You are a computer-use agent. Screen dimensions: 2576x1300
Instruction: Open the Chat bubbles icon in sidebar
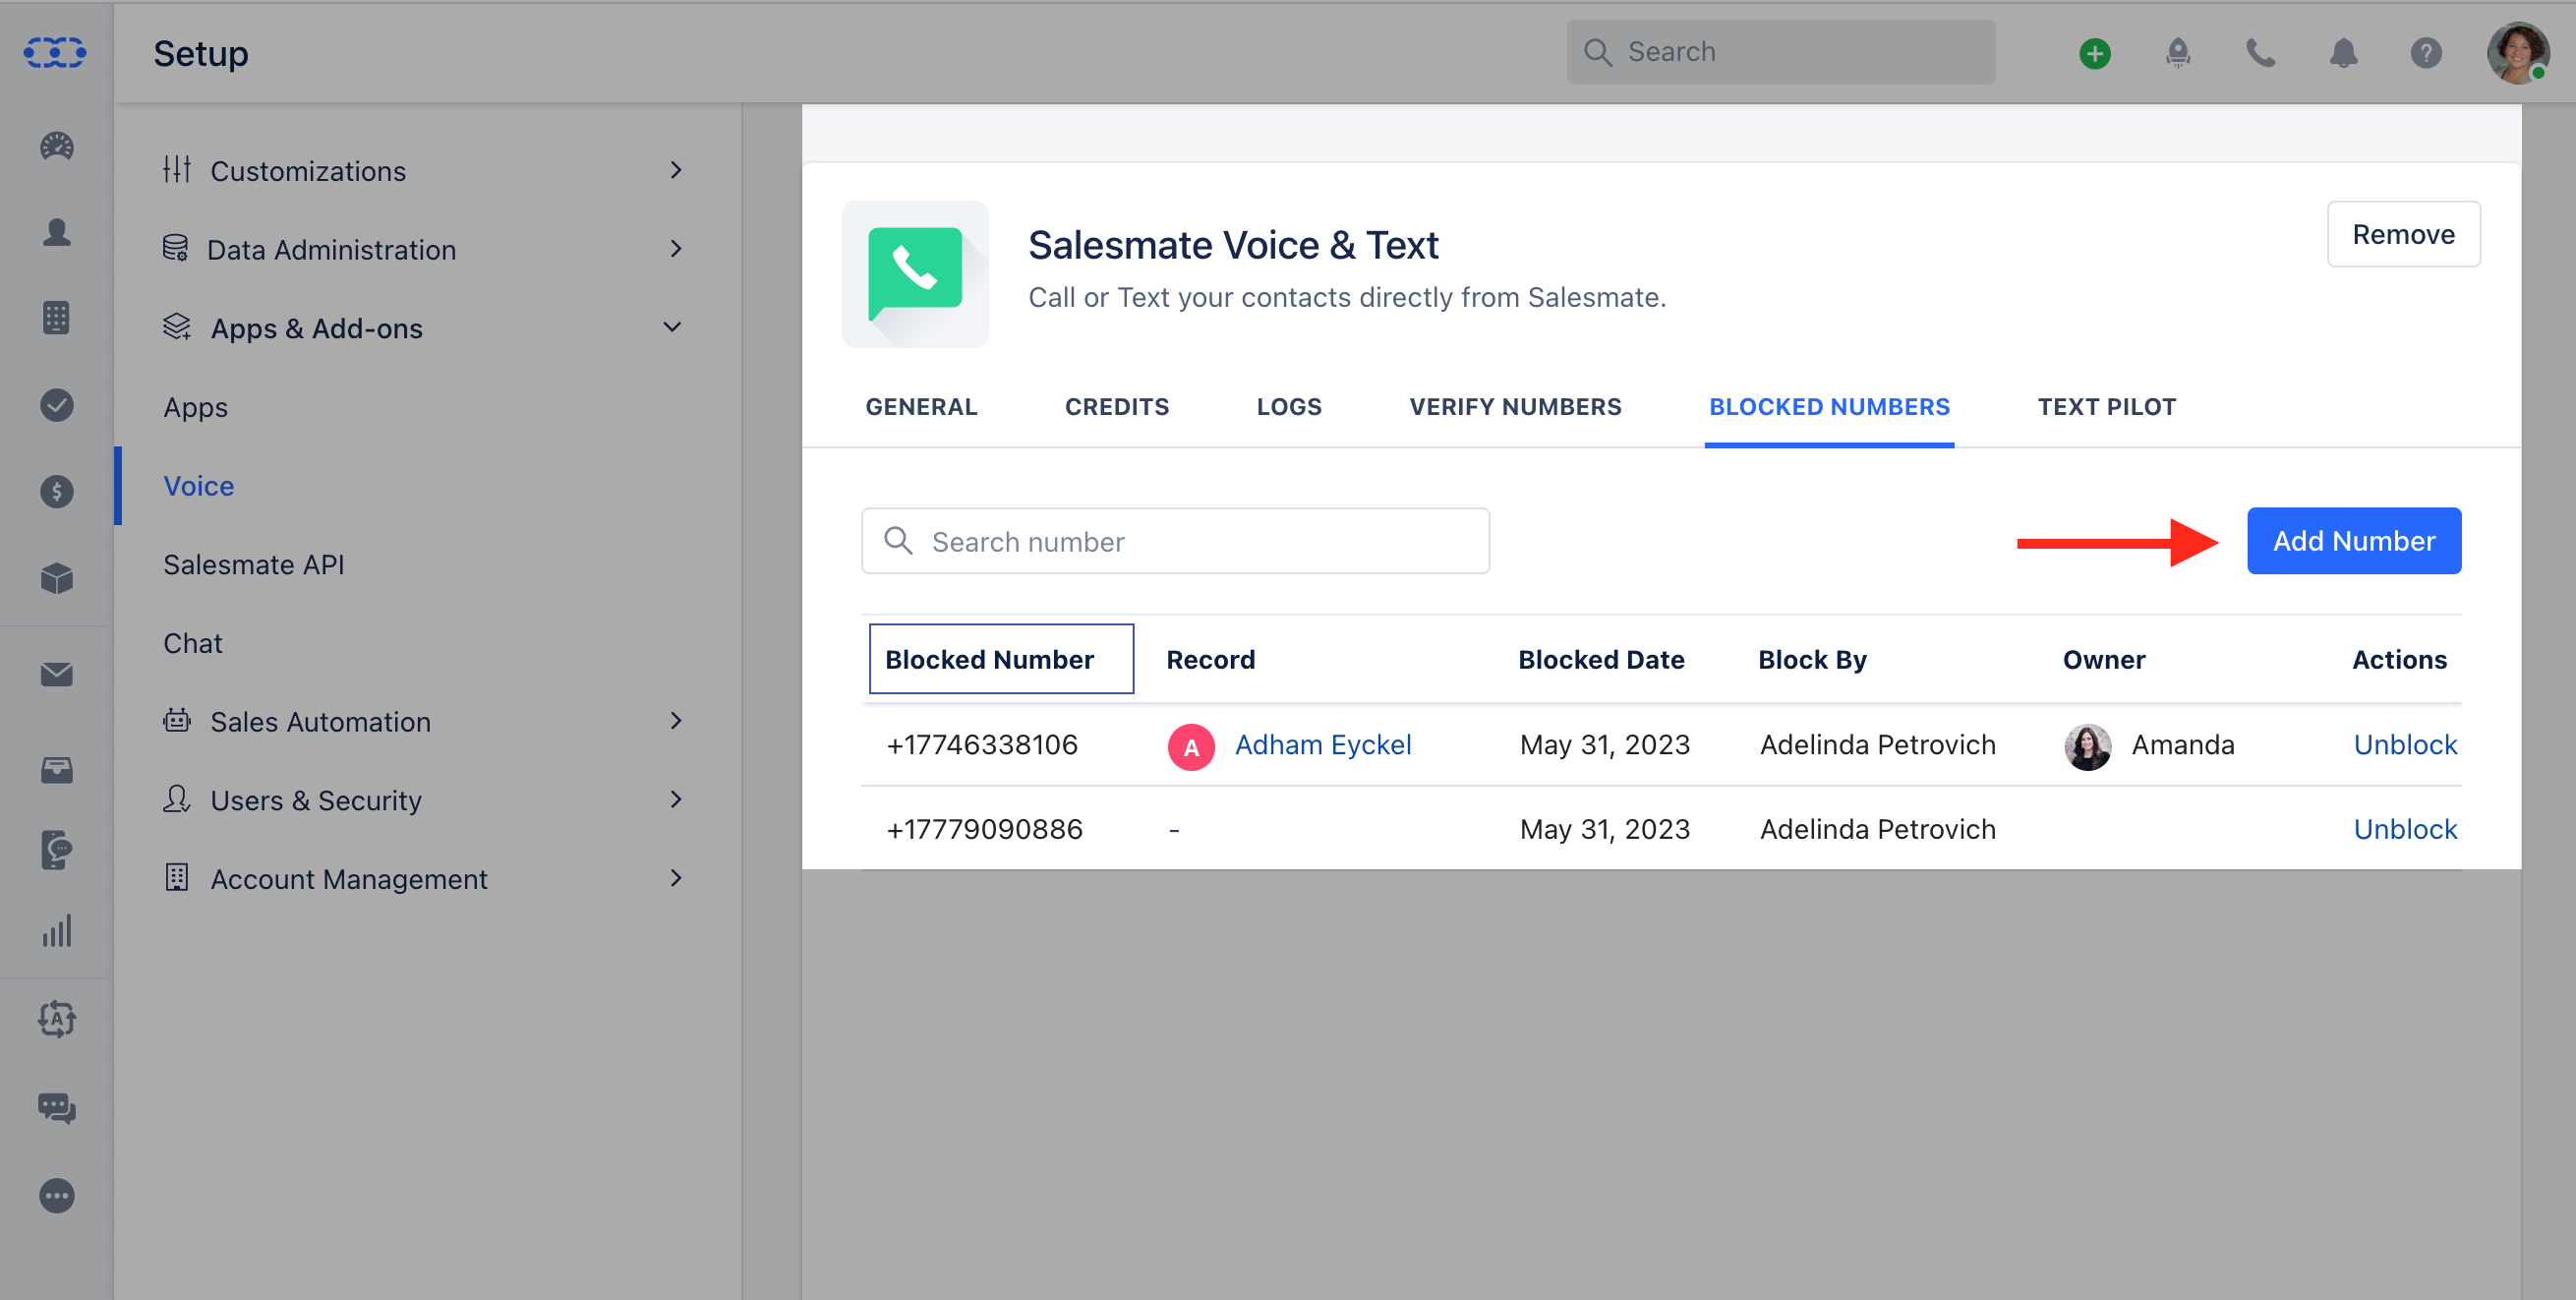click(57, 1108)
